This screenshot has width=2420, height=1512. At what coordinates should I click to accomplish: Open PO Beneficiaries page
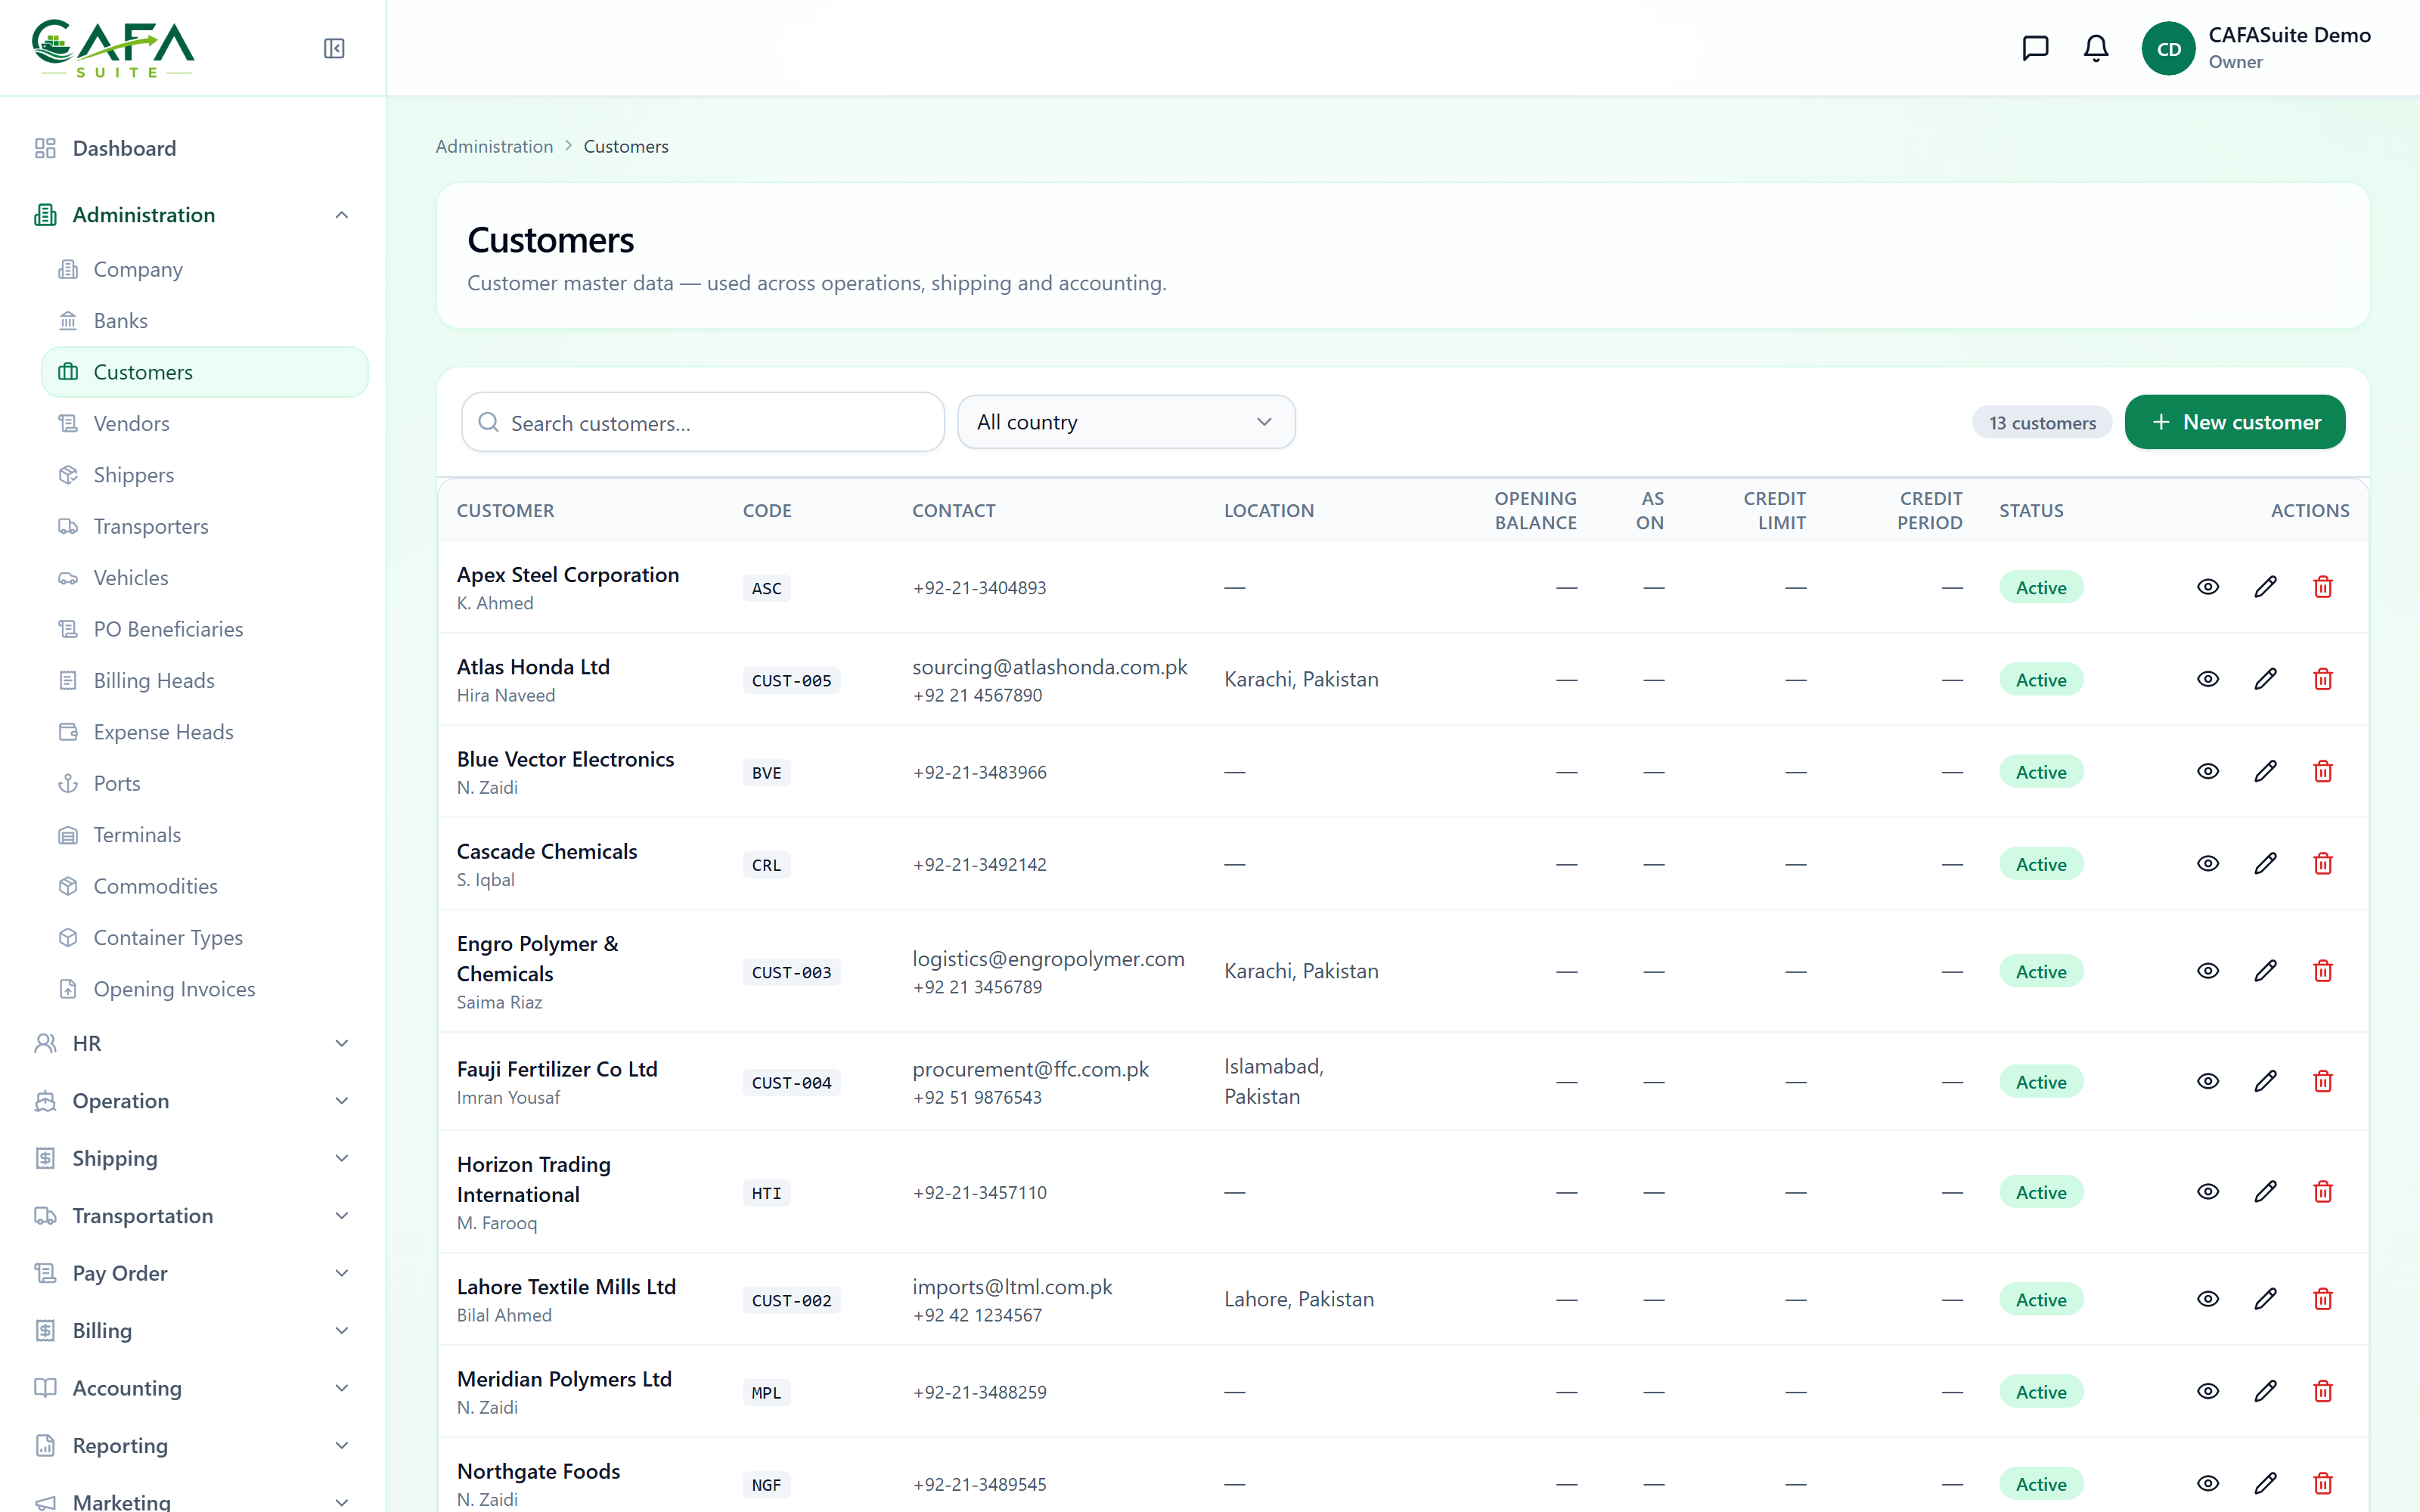204,629
